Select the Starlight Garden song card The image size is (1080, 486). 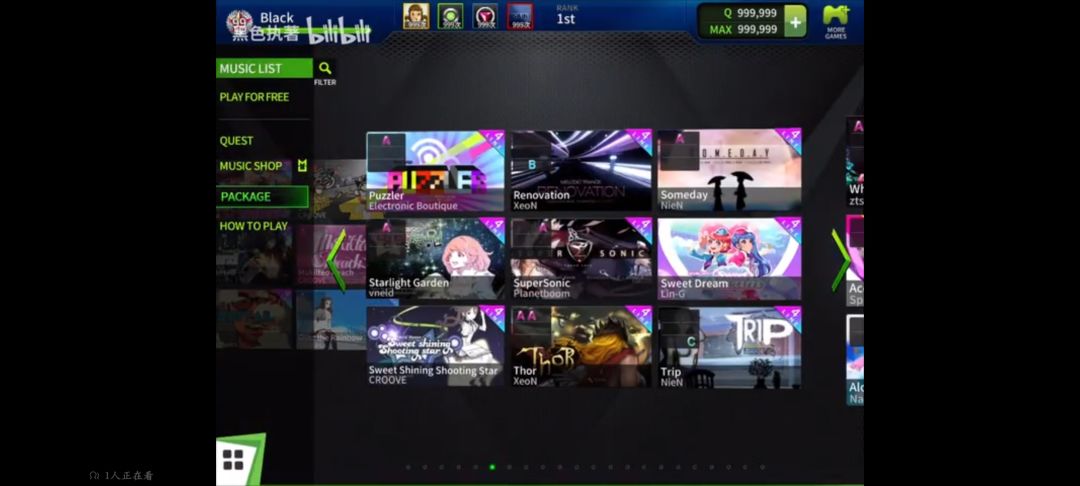pyautogui.click(x=435, y=259)
